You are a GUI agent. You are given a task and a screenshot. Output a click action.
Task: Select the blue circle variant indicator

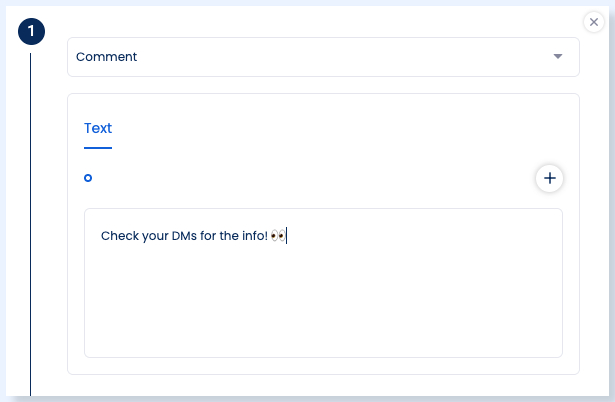tap(88, 178)
